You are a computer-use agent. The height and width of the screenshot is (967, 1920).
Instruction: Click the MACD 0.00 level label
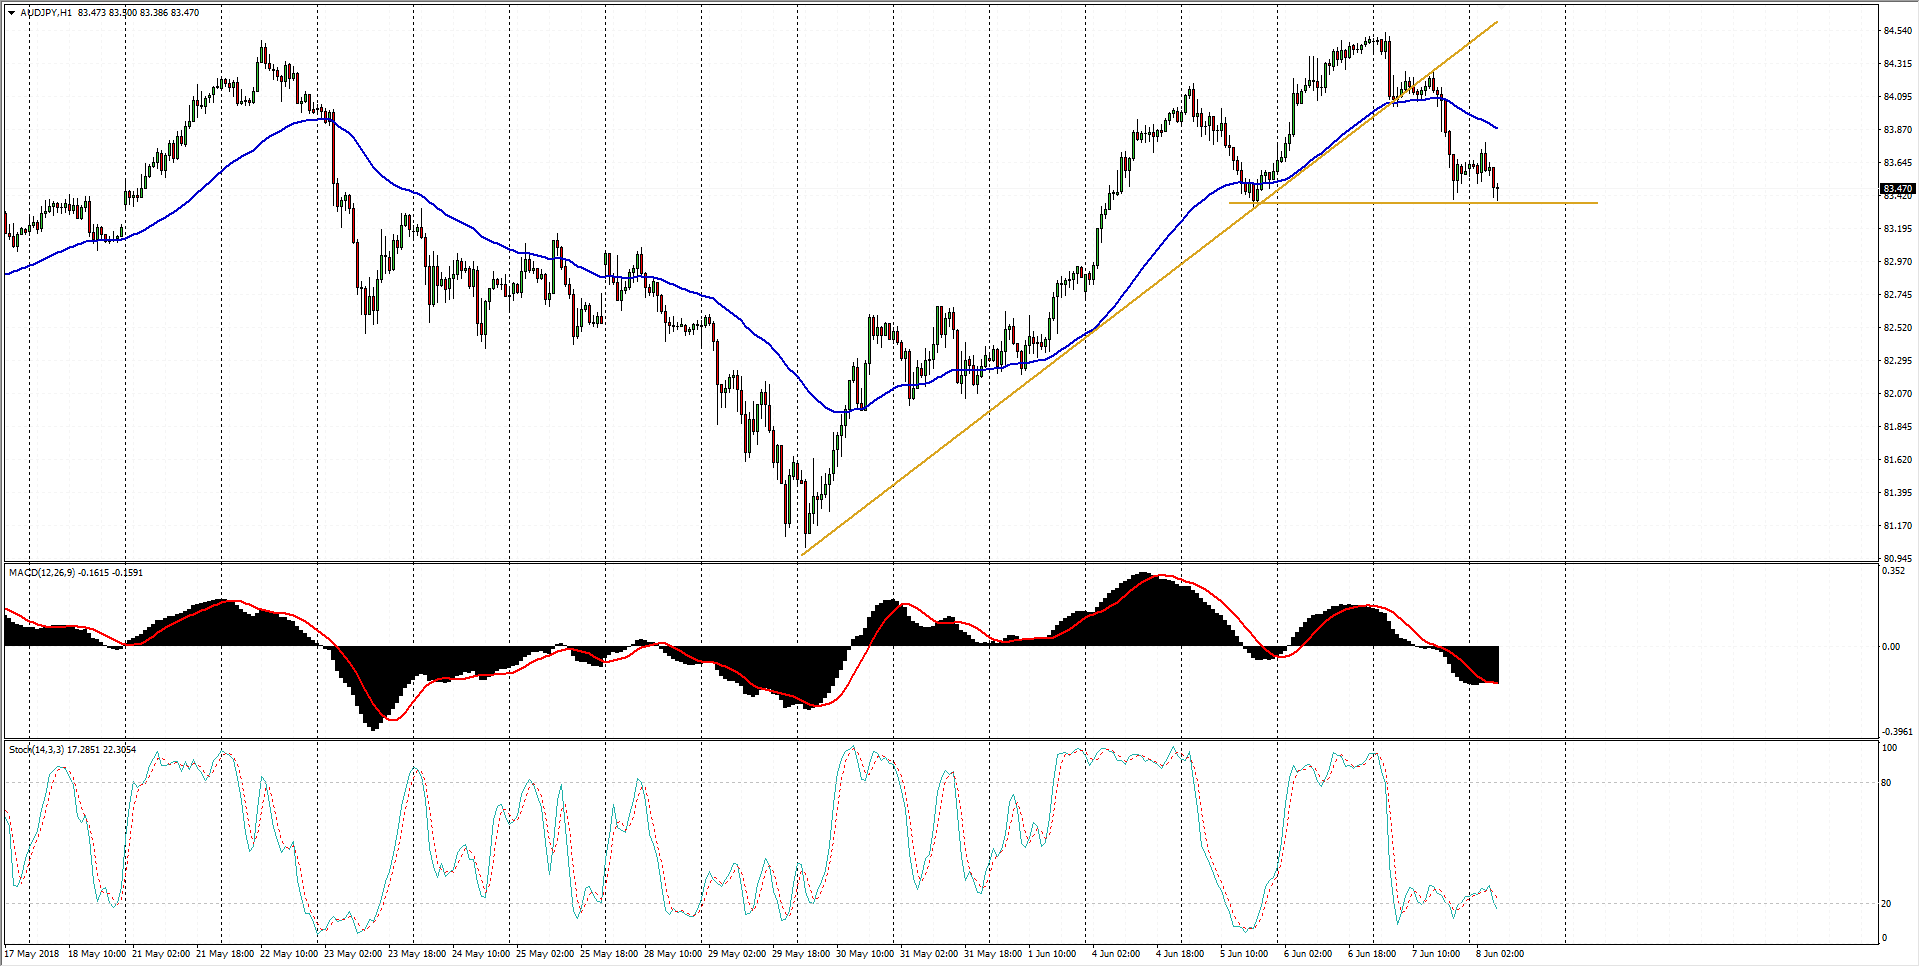(x=1891, y=647)
